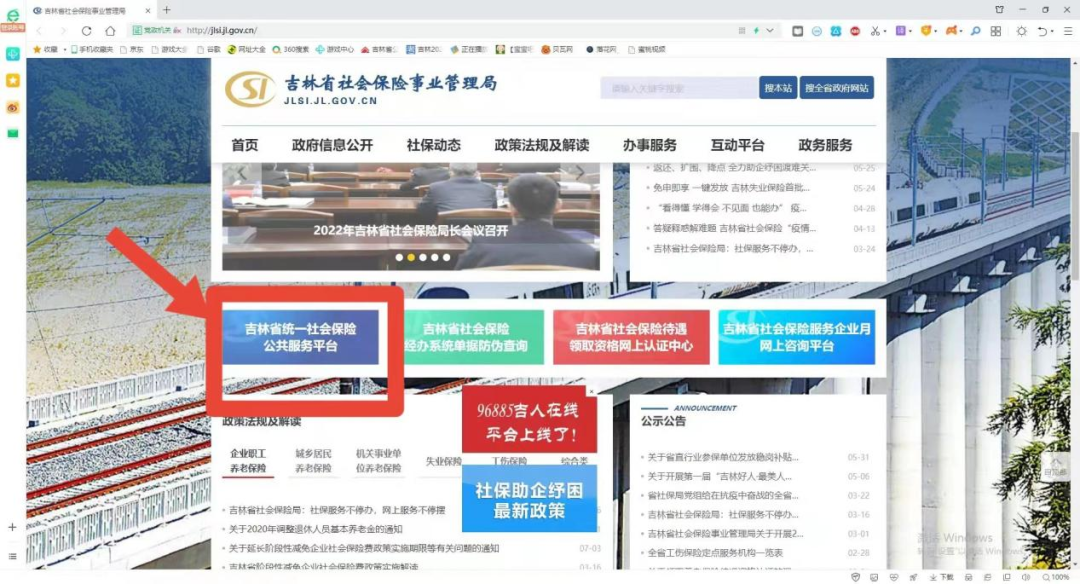The width and height of the screenshot is (1080, 584).
Task: Select the fourth carousel dot indicator
Action: [x=435, y=257]
